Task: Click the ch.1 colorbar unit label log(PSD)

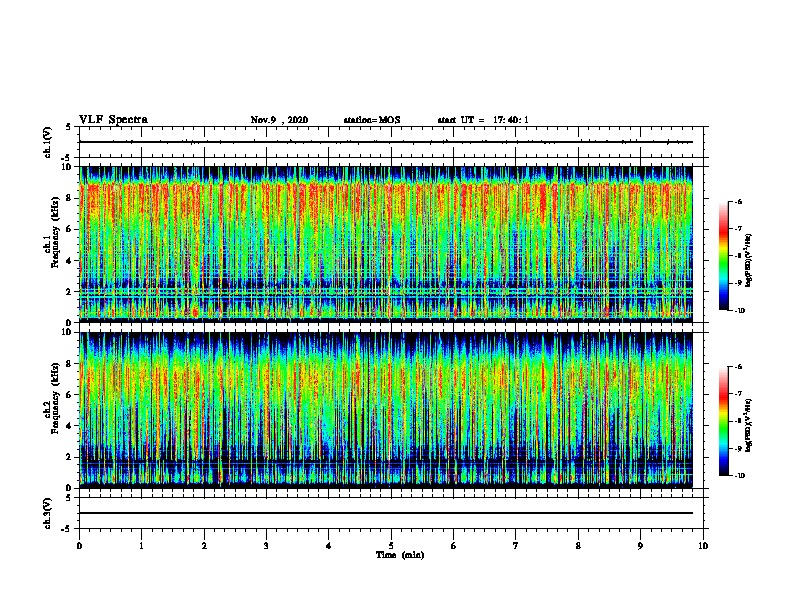Action: 748,261
